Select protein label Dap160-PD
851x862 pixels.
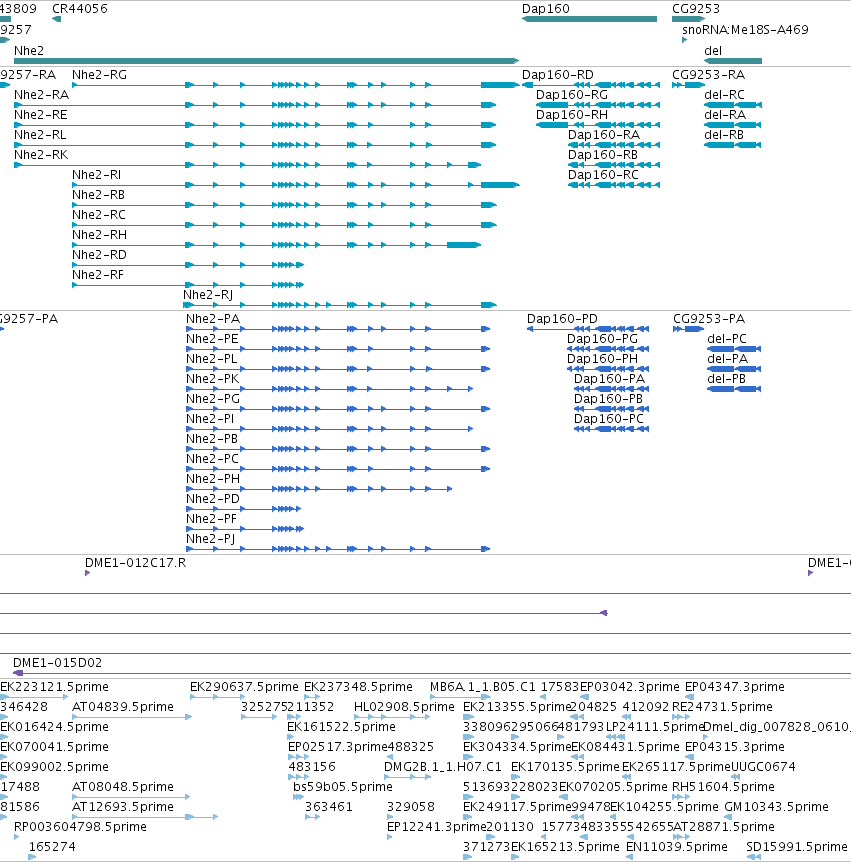562,319
